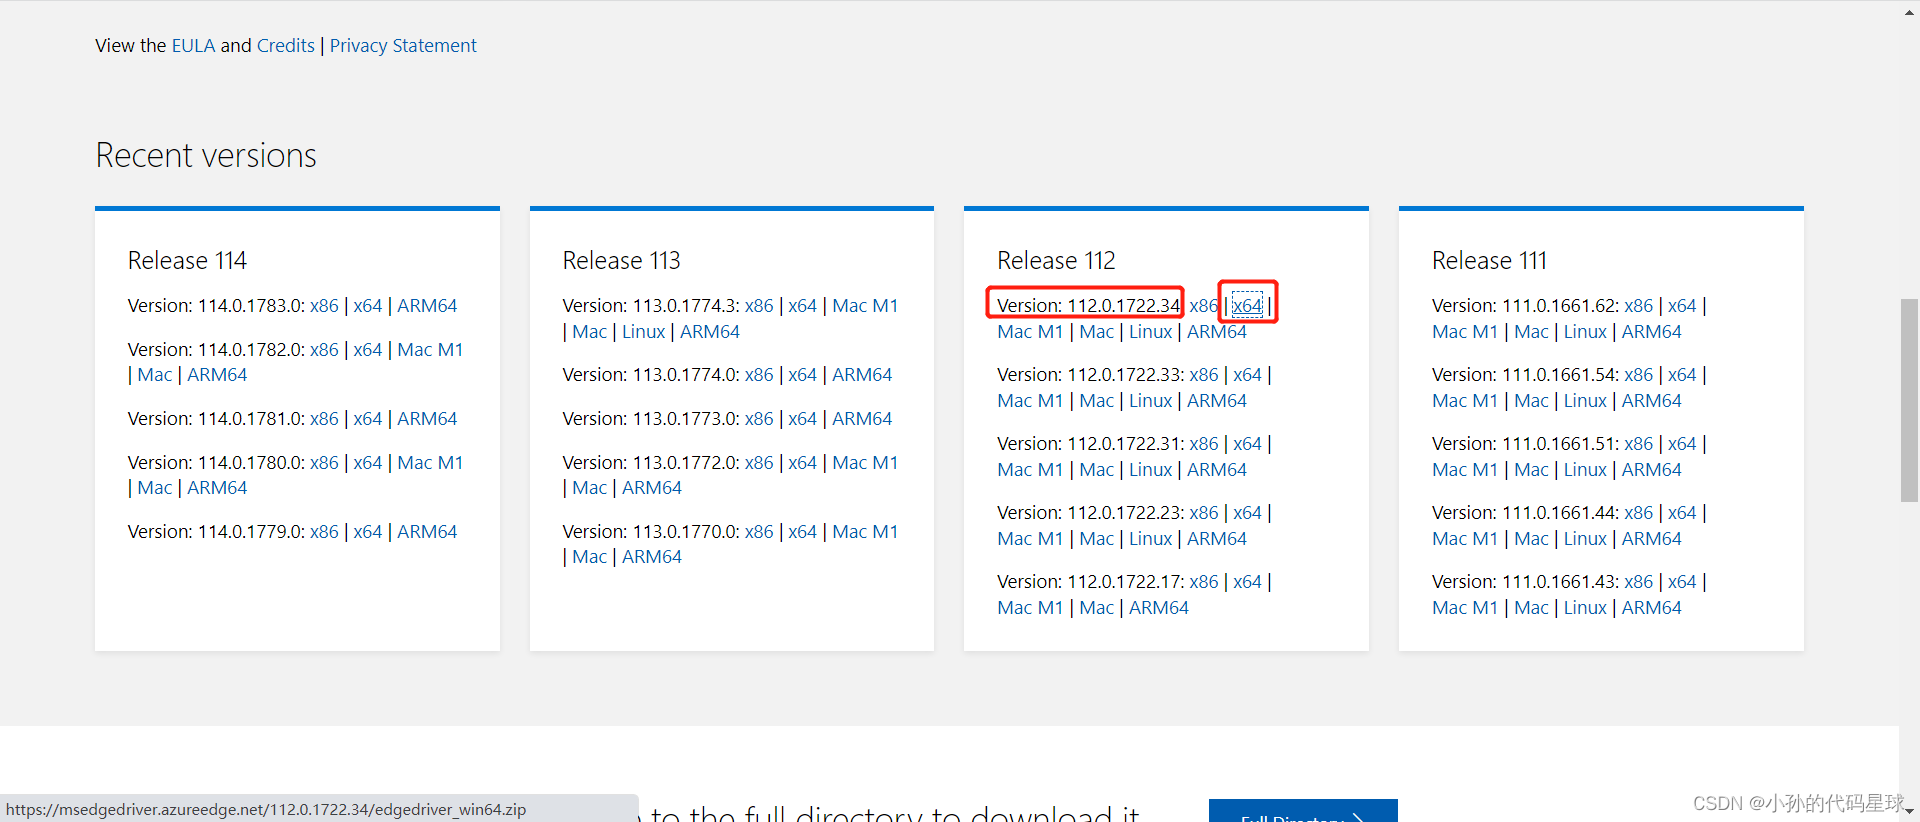Download Mac M1 driver for version 114.0.1782.0

click(430, 350)
